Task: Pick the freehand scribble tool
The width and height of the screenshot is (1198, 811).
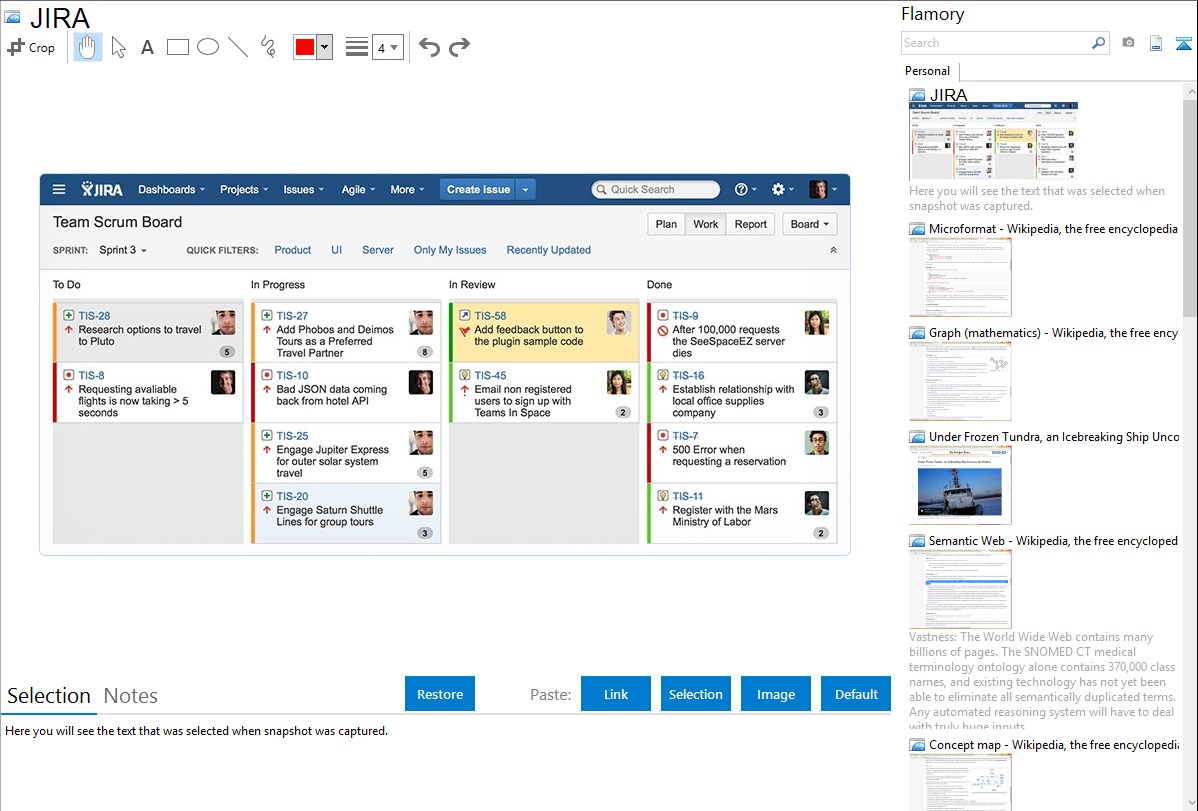Action: (268, 47)
